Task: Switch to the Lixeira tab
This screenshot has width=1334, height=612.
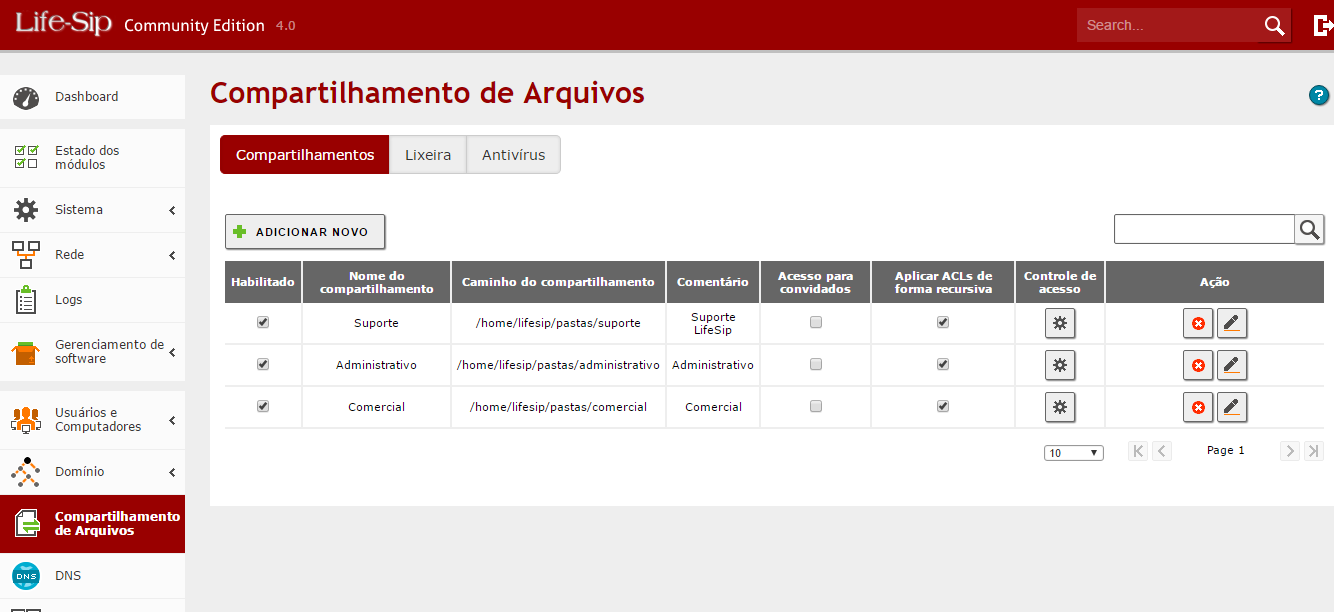Action: (x=427, y=155)
